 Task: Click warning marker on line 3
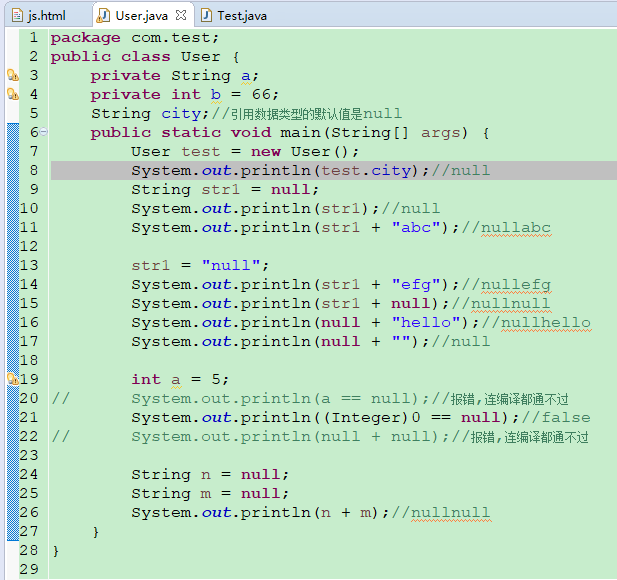click(13, 75)
